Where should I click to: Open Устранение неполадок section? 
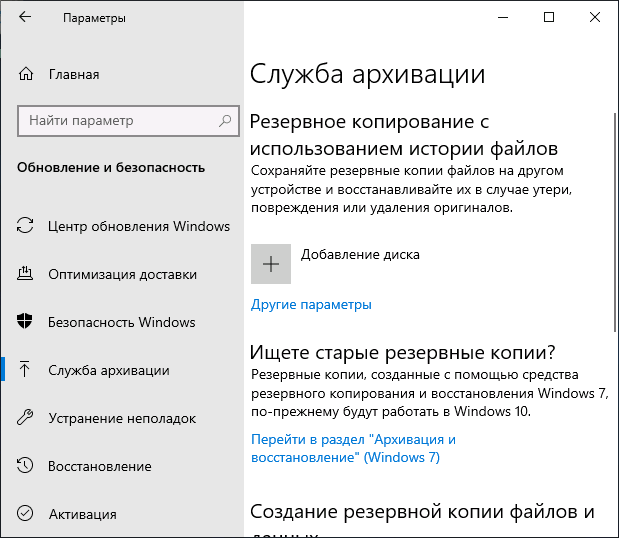point(122,418)
